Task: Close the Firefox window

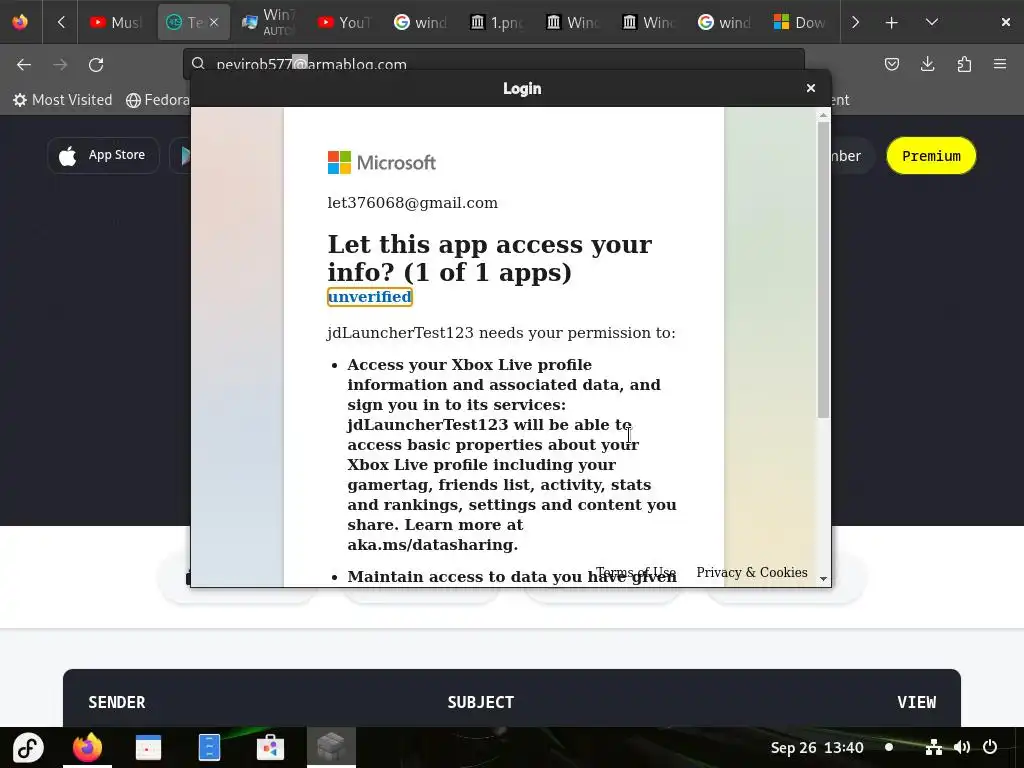Action: [1006, 23]
